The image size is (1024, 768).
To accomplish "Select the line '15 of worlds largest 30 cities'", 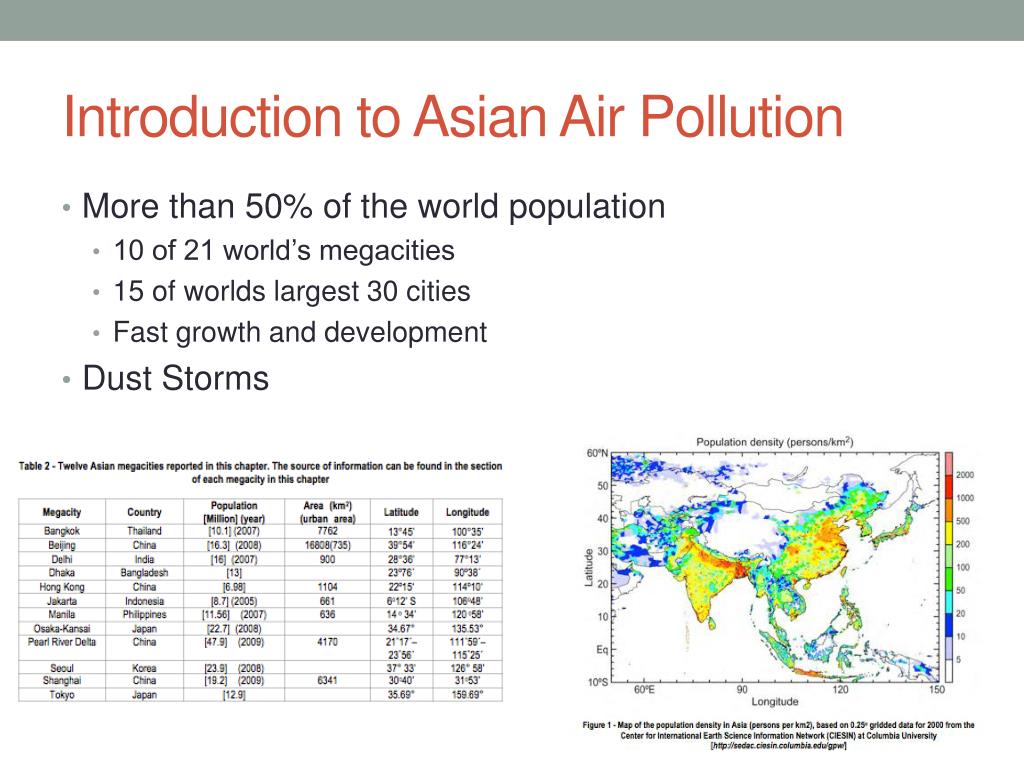I will 292,291.
